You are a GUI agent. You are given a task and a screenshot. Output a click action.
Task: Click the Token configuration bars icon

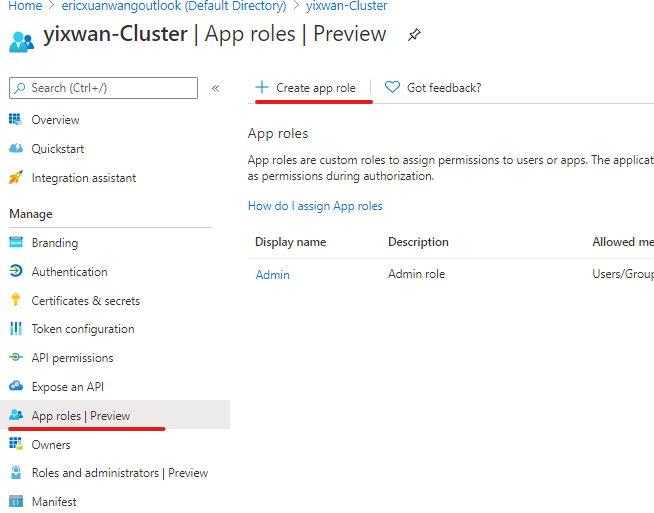(16, 329)
